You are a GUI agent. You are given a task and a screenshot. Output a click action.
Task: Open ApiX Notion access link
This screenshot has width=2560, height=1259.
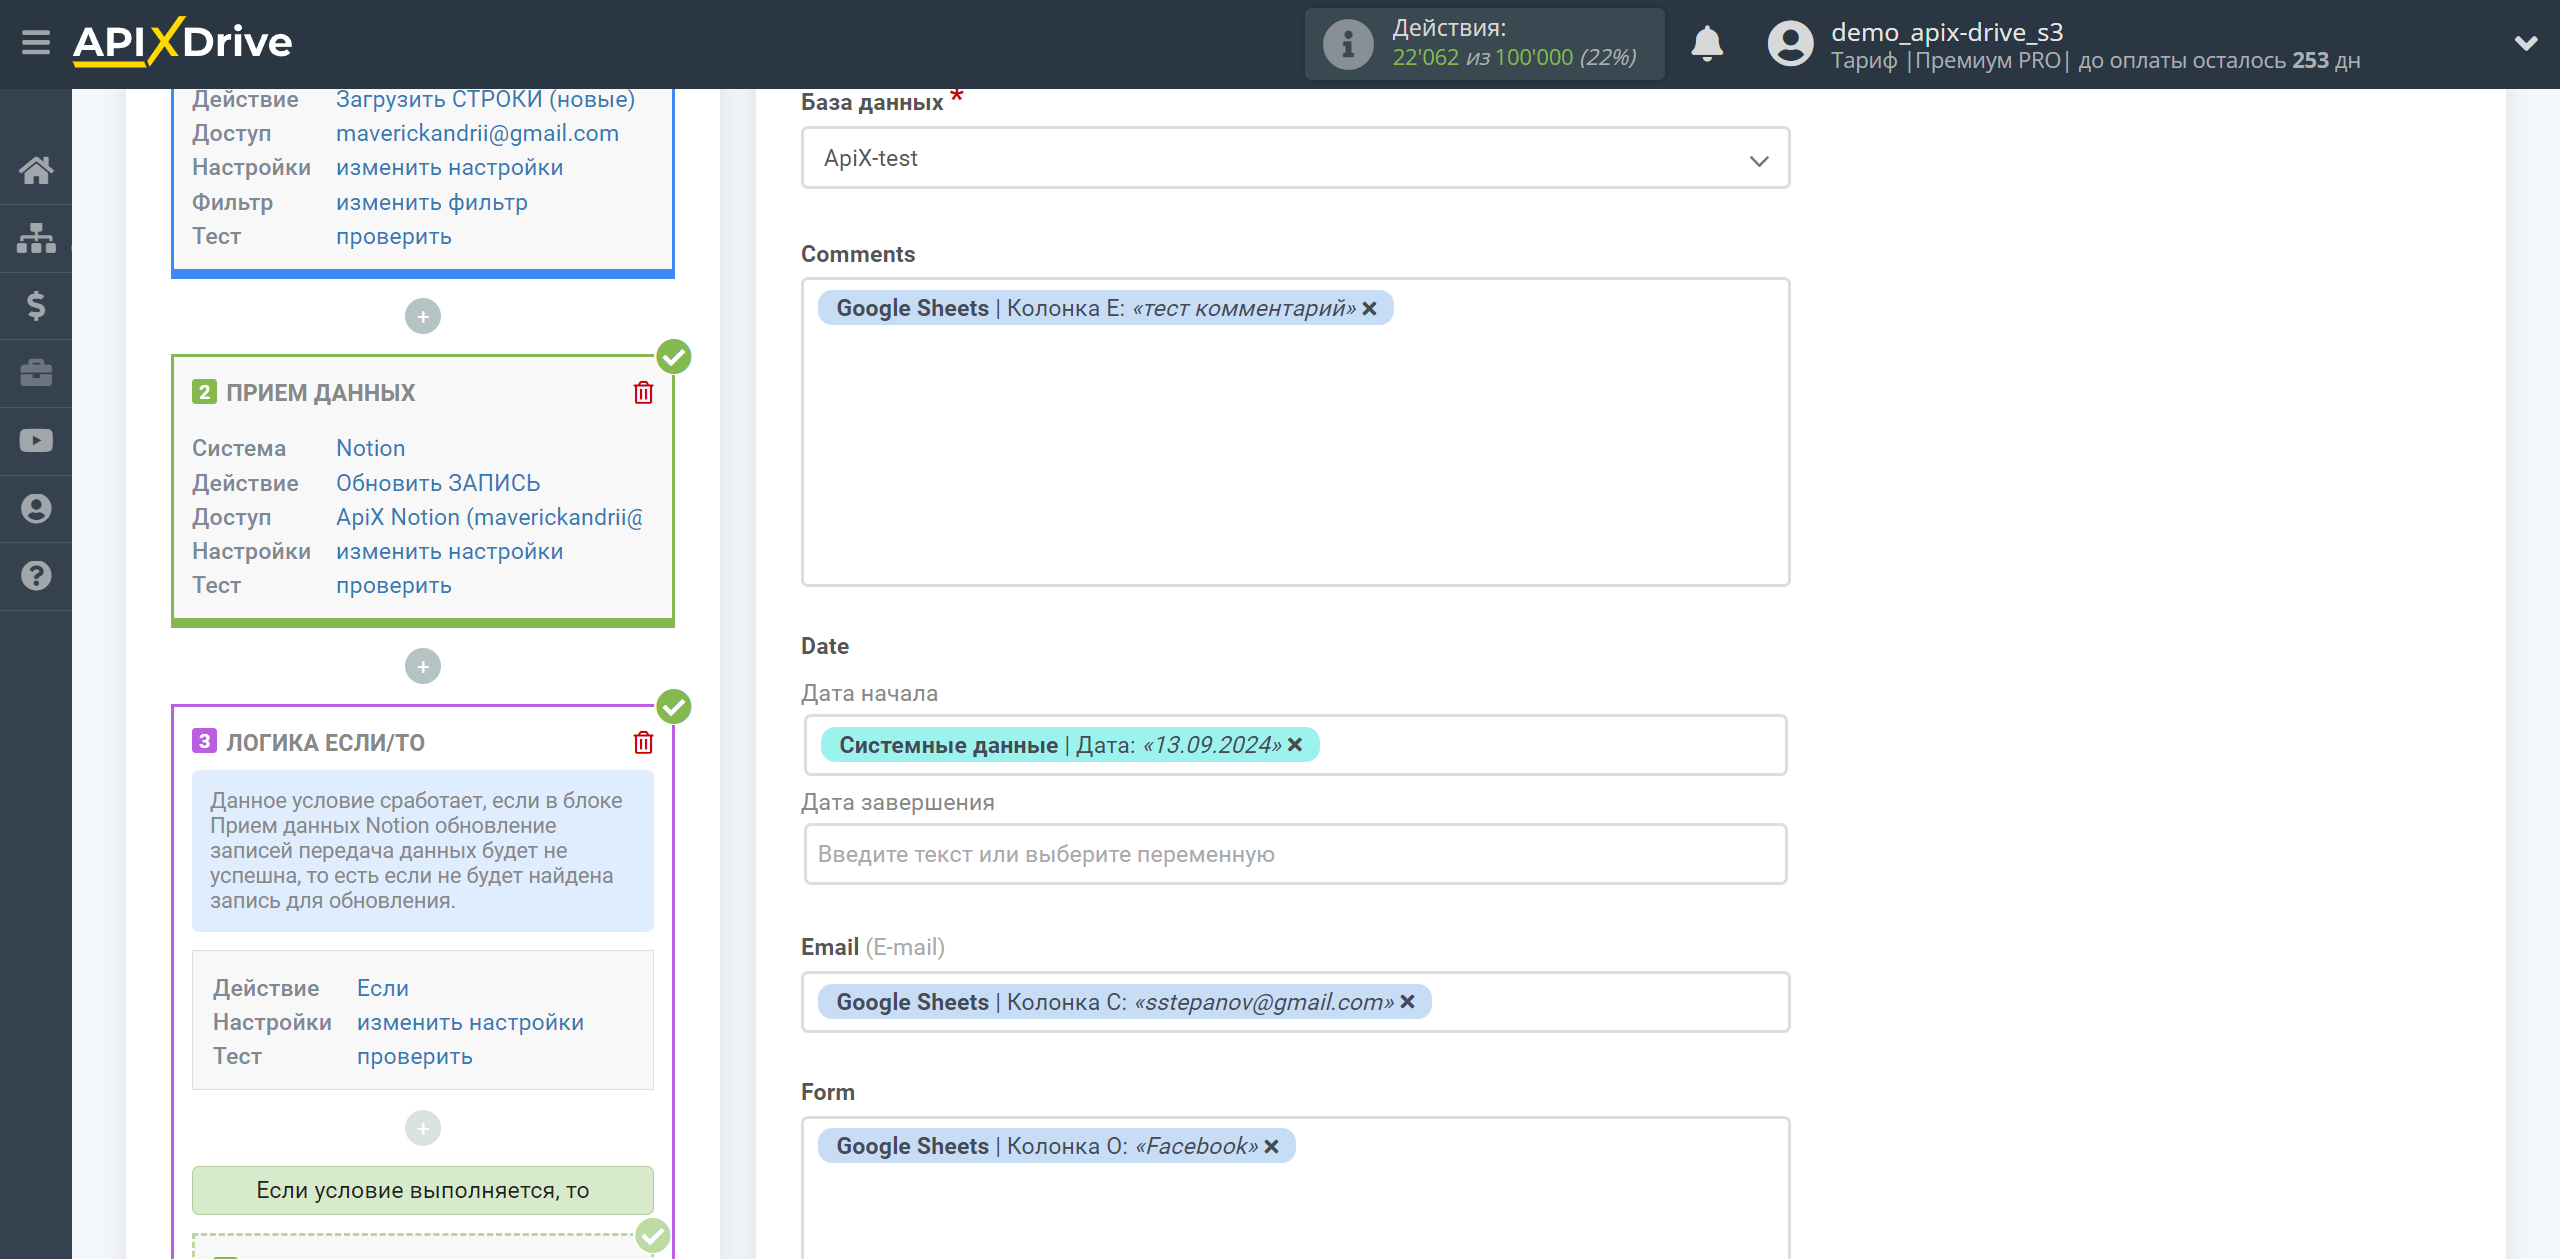point(489,517)
